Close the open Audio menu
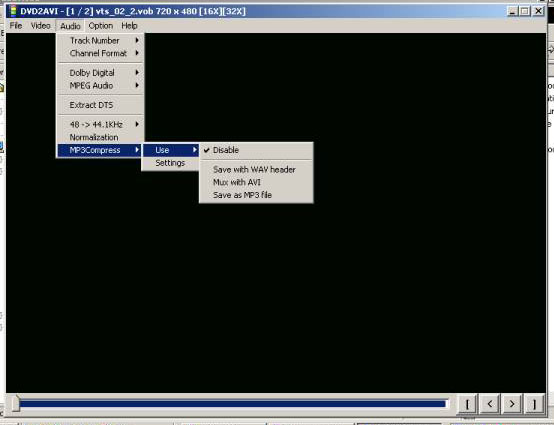The height and width of the screenshot is (425, 554). (70, 26)
